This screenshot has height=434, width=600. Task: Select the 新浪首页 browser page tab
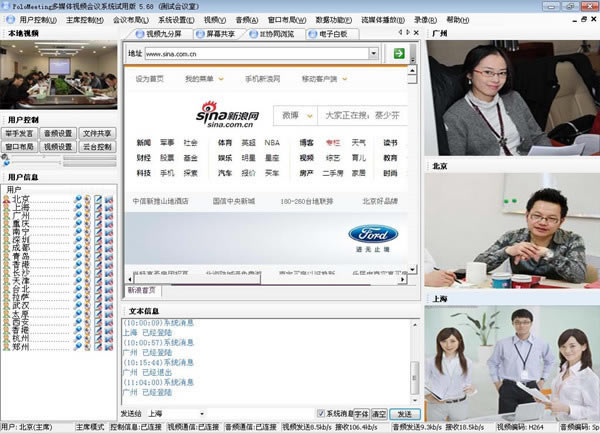click(x=142, y=290)
